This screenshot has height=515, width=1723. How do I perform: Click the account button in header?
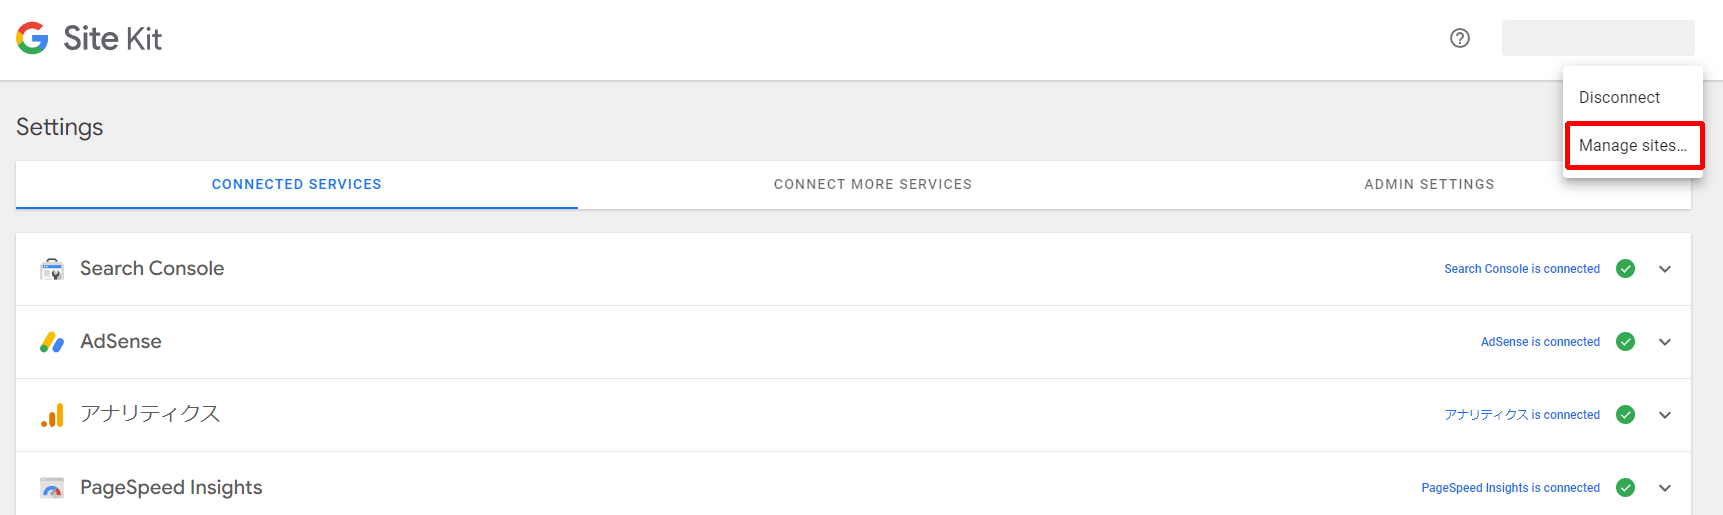[1597, 38]
